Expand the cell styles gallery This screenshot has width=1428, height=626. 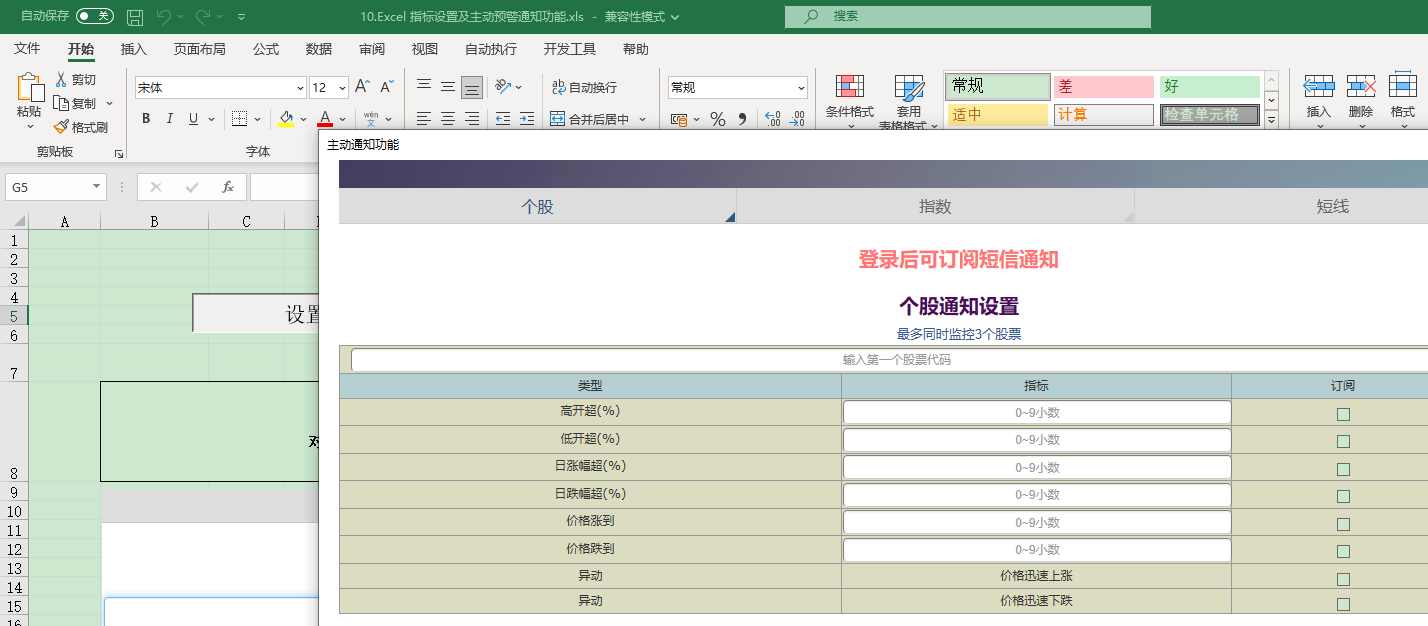1272,120
